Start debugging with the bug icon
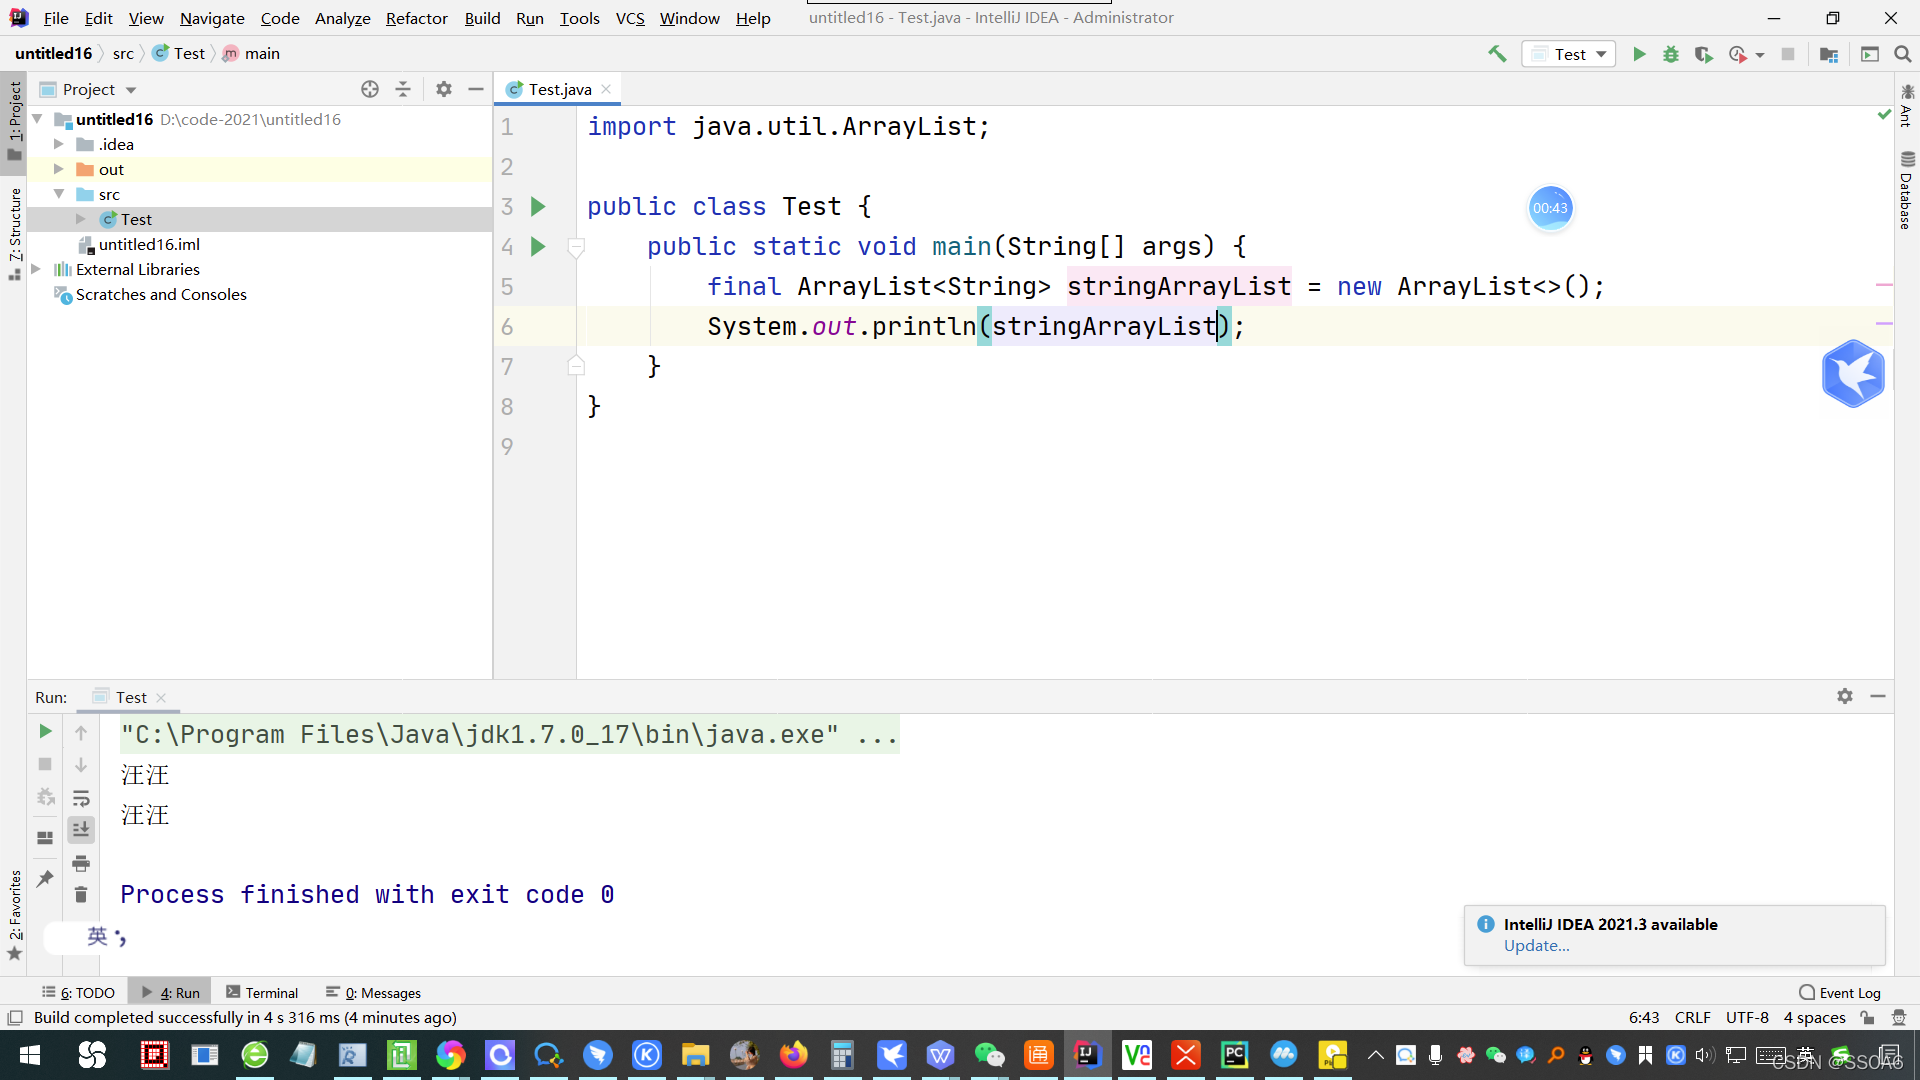The width and height of the screenshot is (1920, 1080). pyautogui.click(x=1671, y=54)
